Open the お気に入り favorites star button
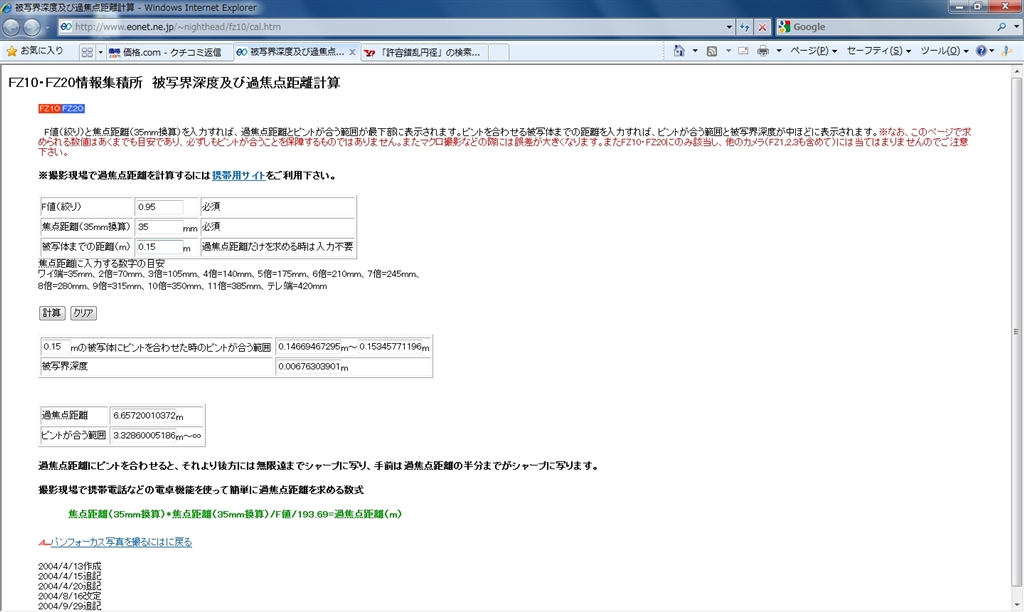1024x612 pixels. click(x=35, y=51)
